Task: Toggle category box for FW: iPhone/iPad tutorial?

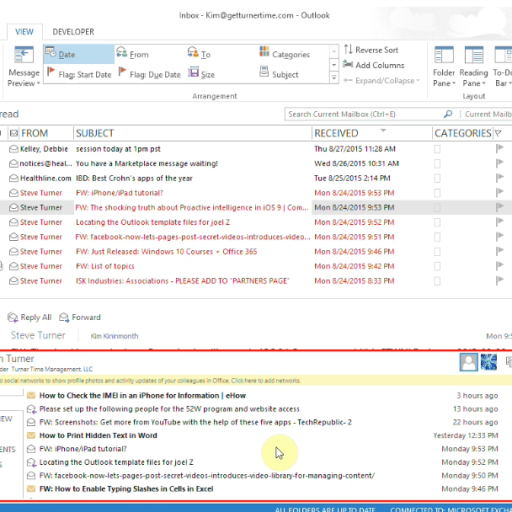Action: 437,193
